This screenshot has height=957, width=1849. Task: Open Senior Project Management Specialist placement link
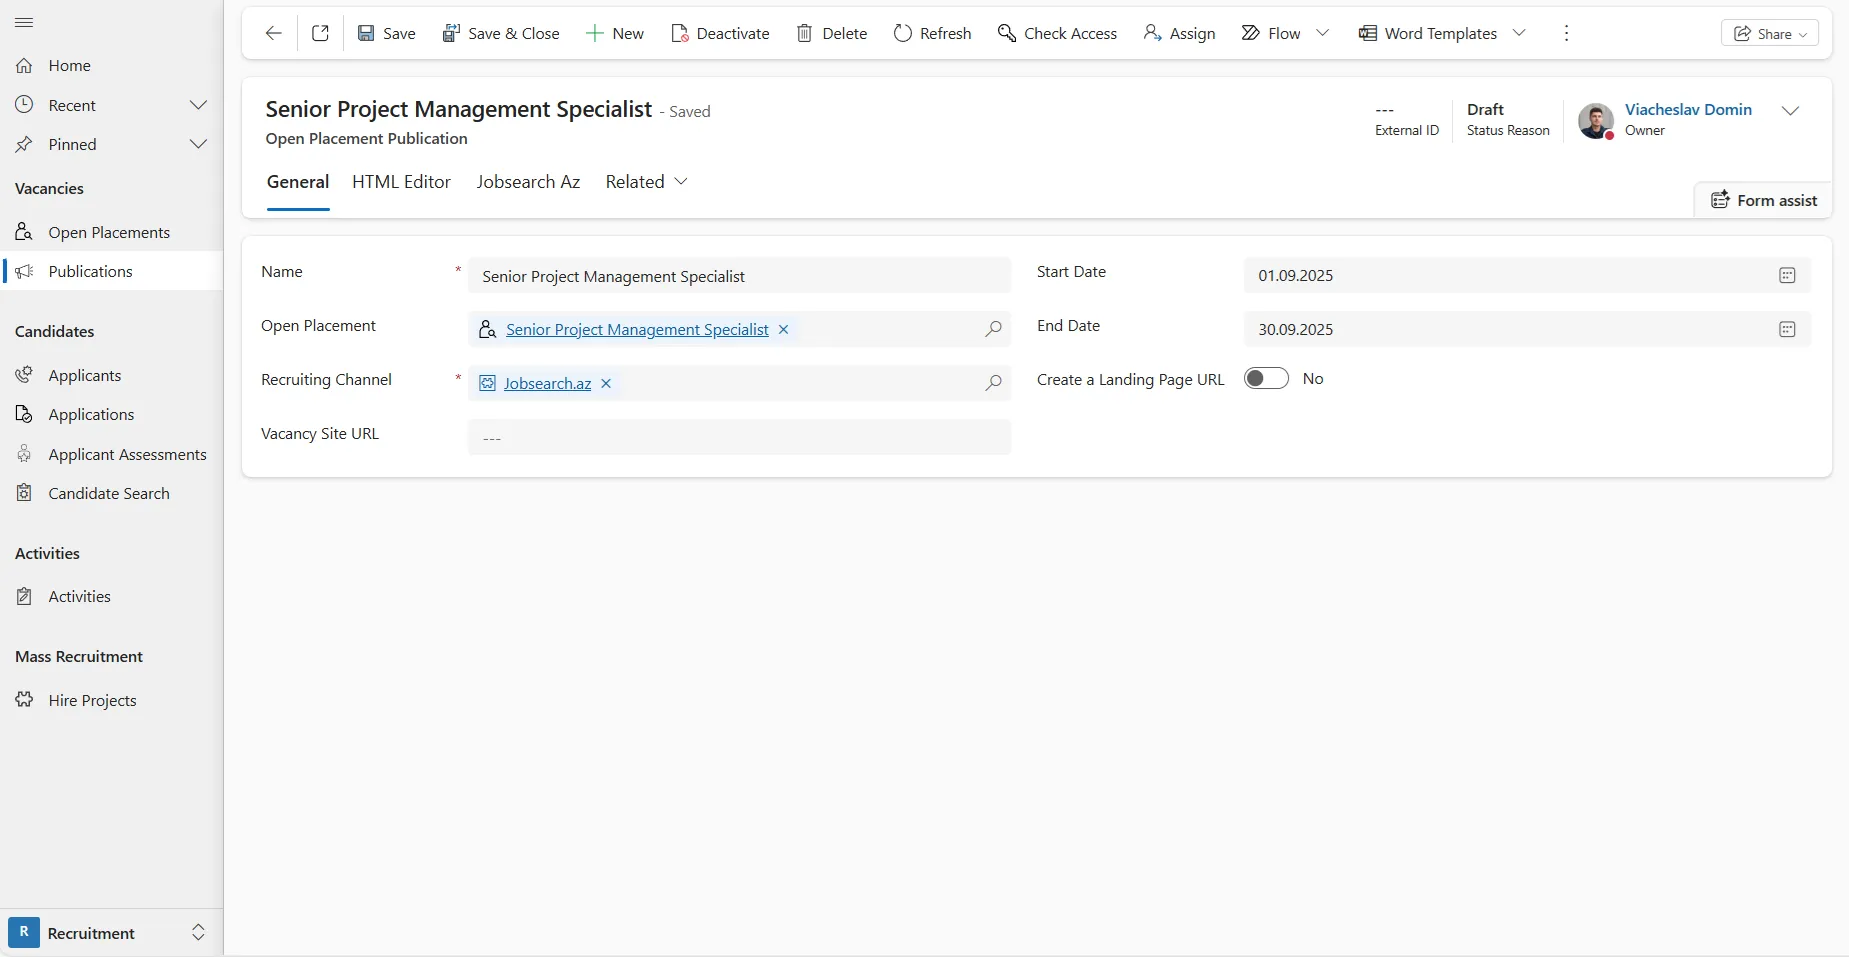[x=637, y=330]
